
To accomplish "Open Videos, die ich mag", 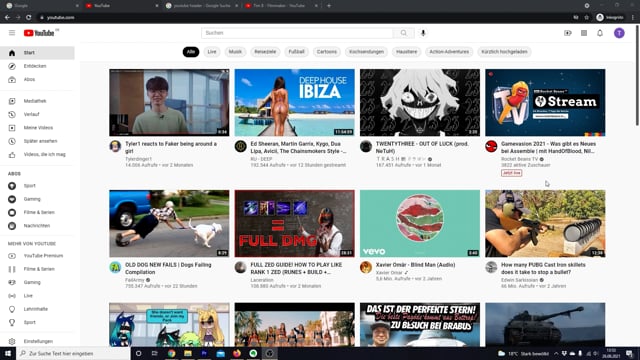I will (x=37, y=155).
